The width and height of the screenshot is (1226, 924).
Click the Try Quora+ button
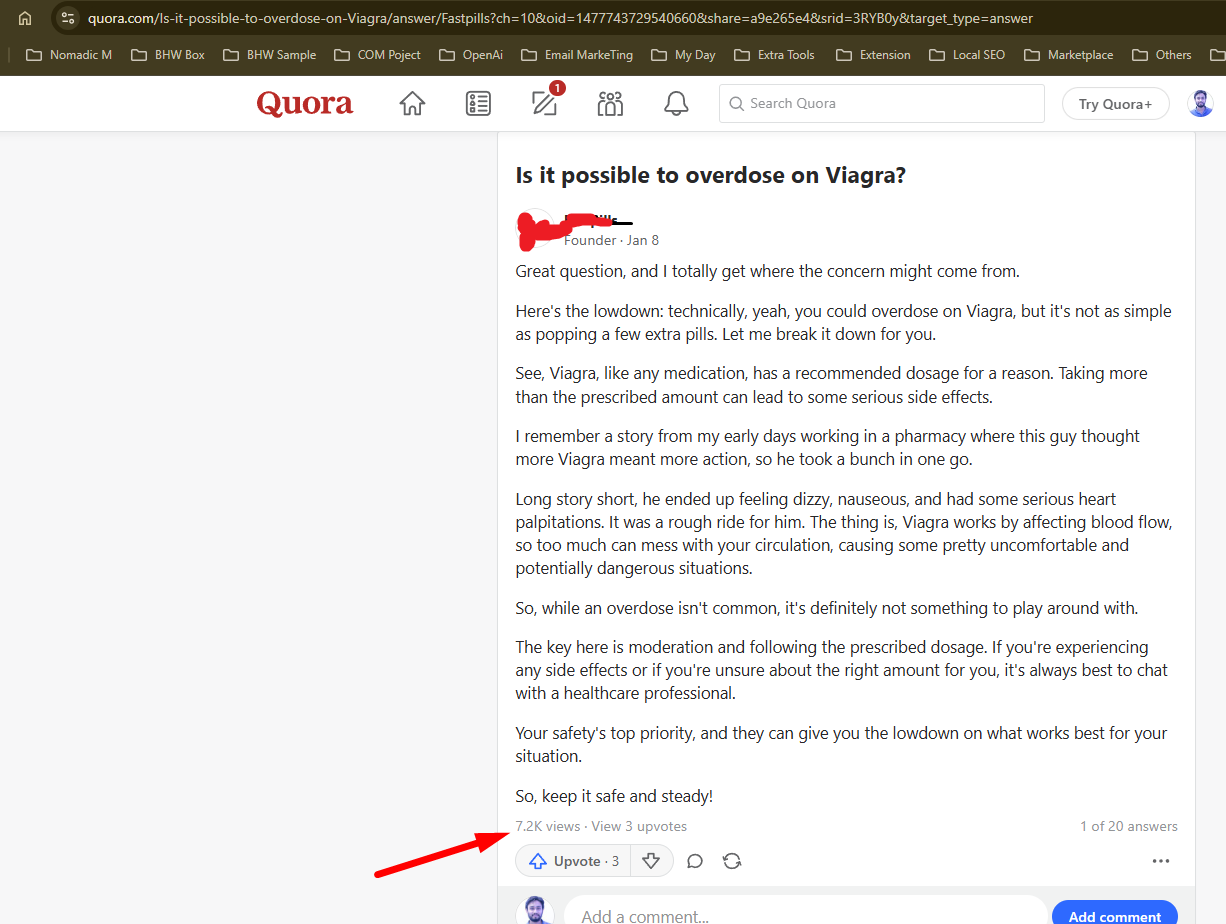pyautogui.click(x=1116, y=104)
